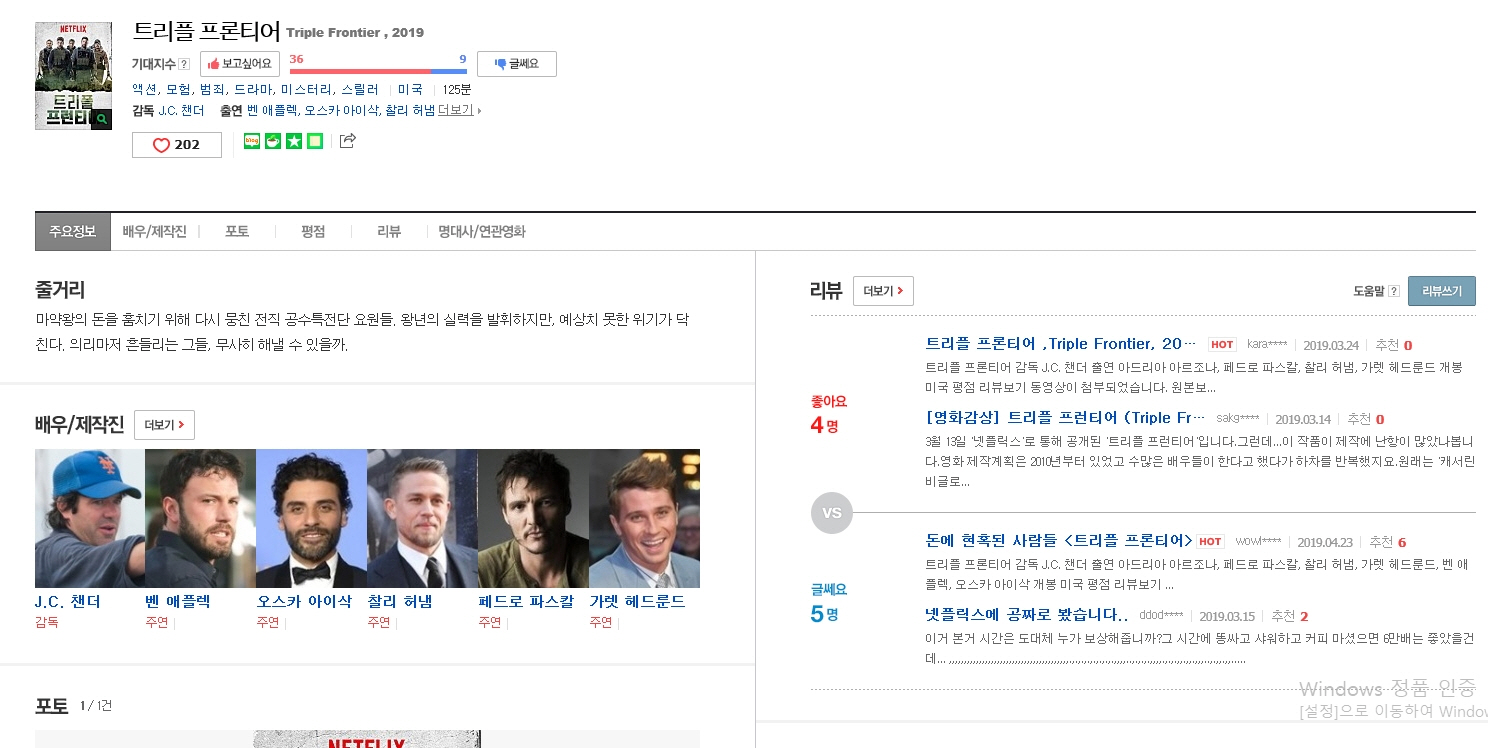Viewport: 1488px width, 748px height.
Task: Open the share arrow icon
Action: [x=347, y=141]
